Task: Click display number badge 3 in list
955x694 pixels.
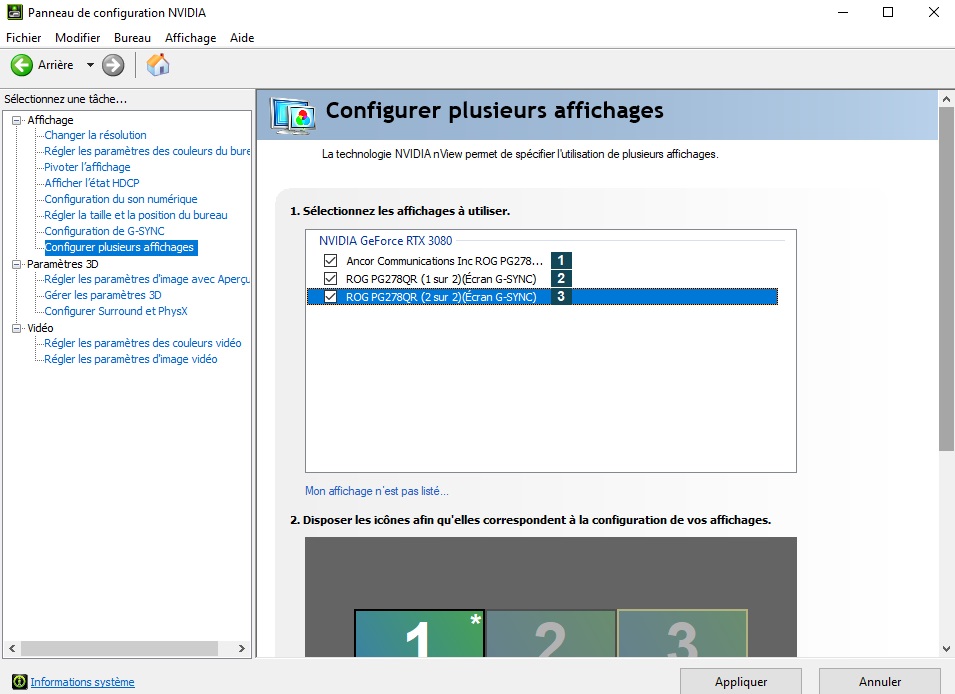Action: coord(561,297)
